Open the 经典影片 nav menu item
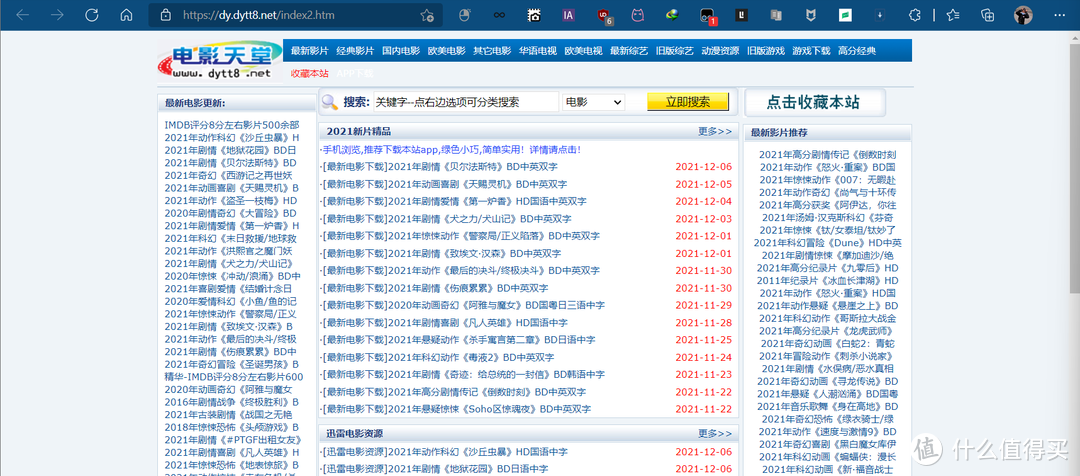 (355, 51)
